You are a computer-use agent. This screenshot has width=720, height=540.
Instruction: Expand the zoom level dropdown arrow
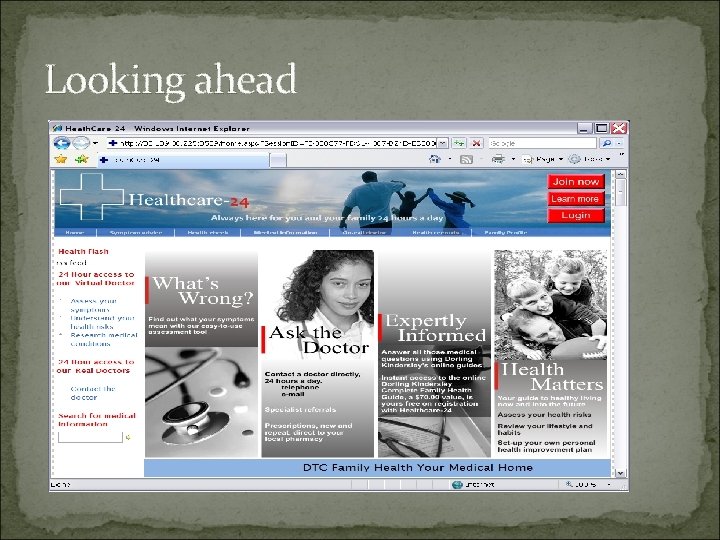tap(609, 484)
